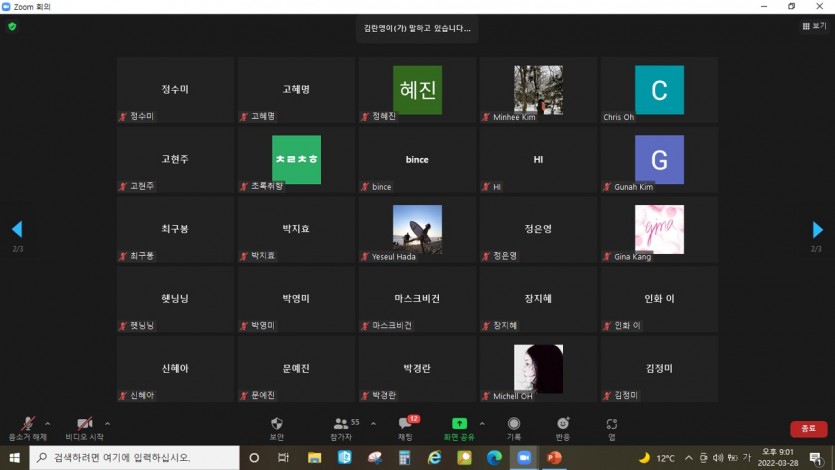Click green encryption shield icon
Screen dimensions: 835x470
(x=12, y=26)
